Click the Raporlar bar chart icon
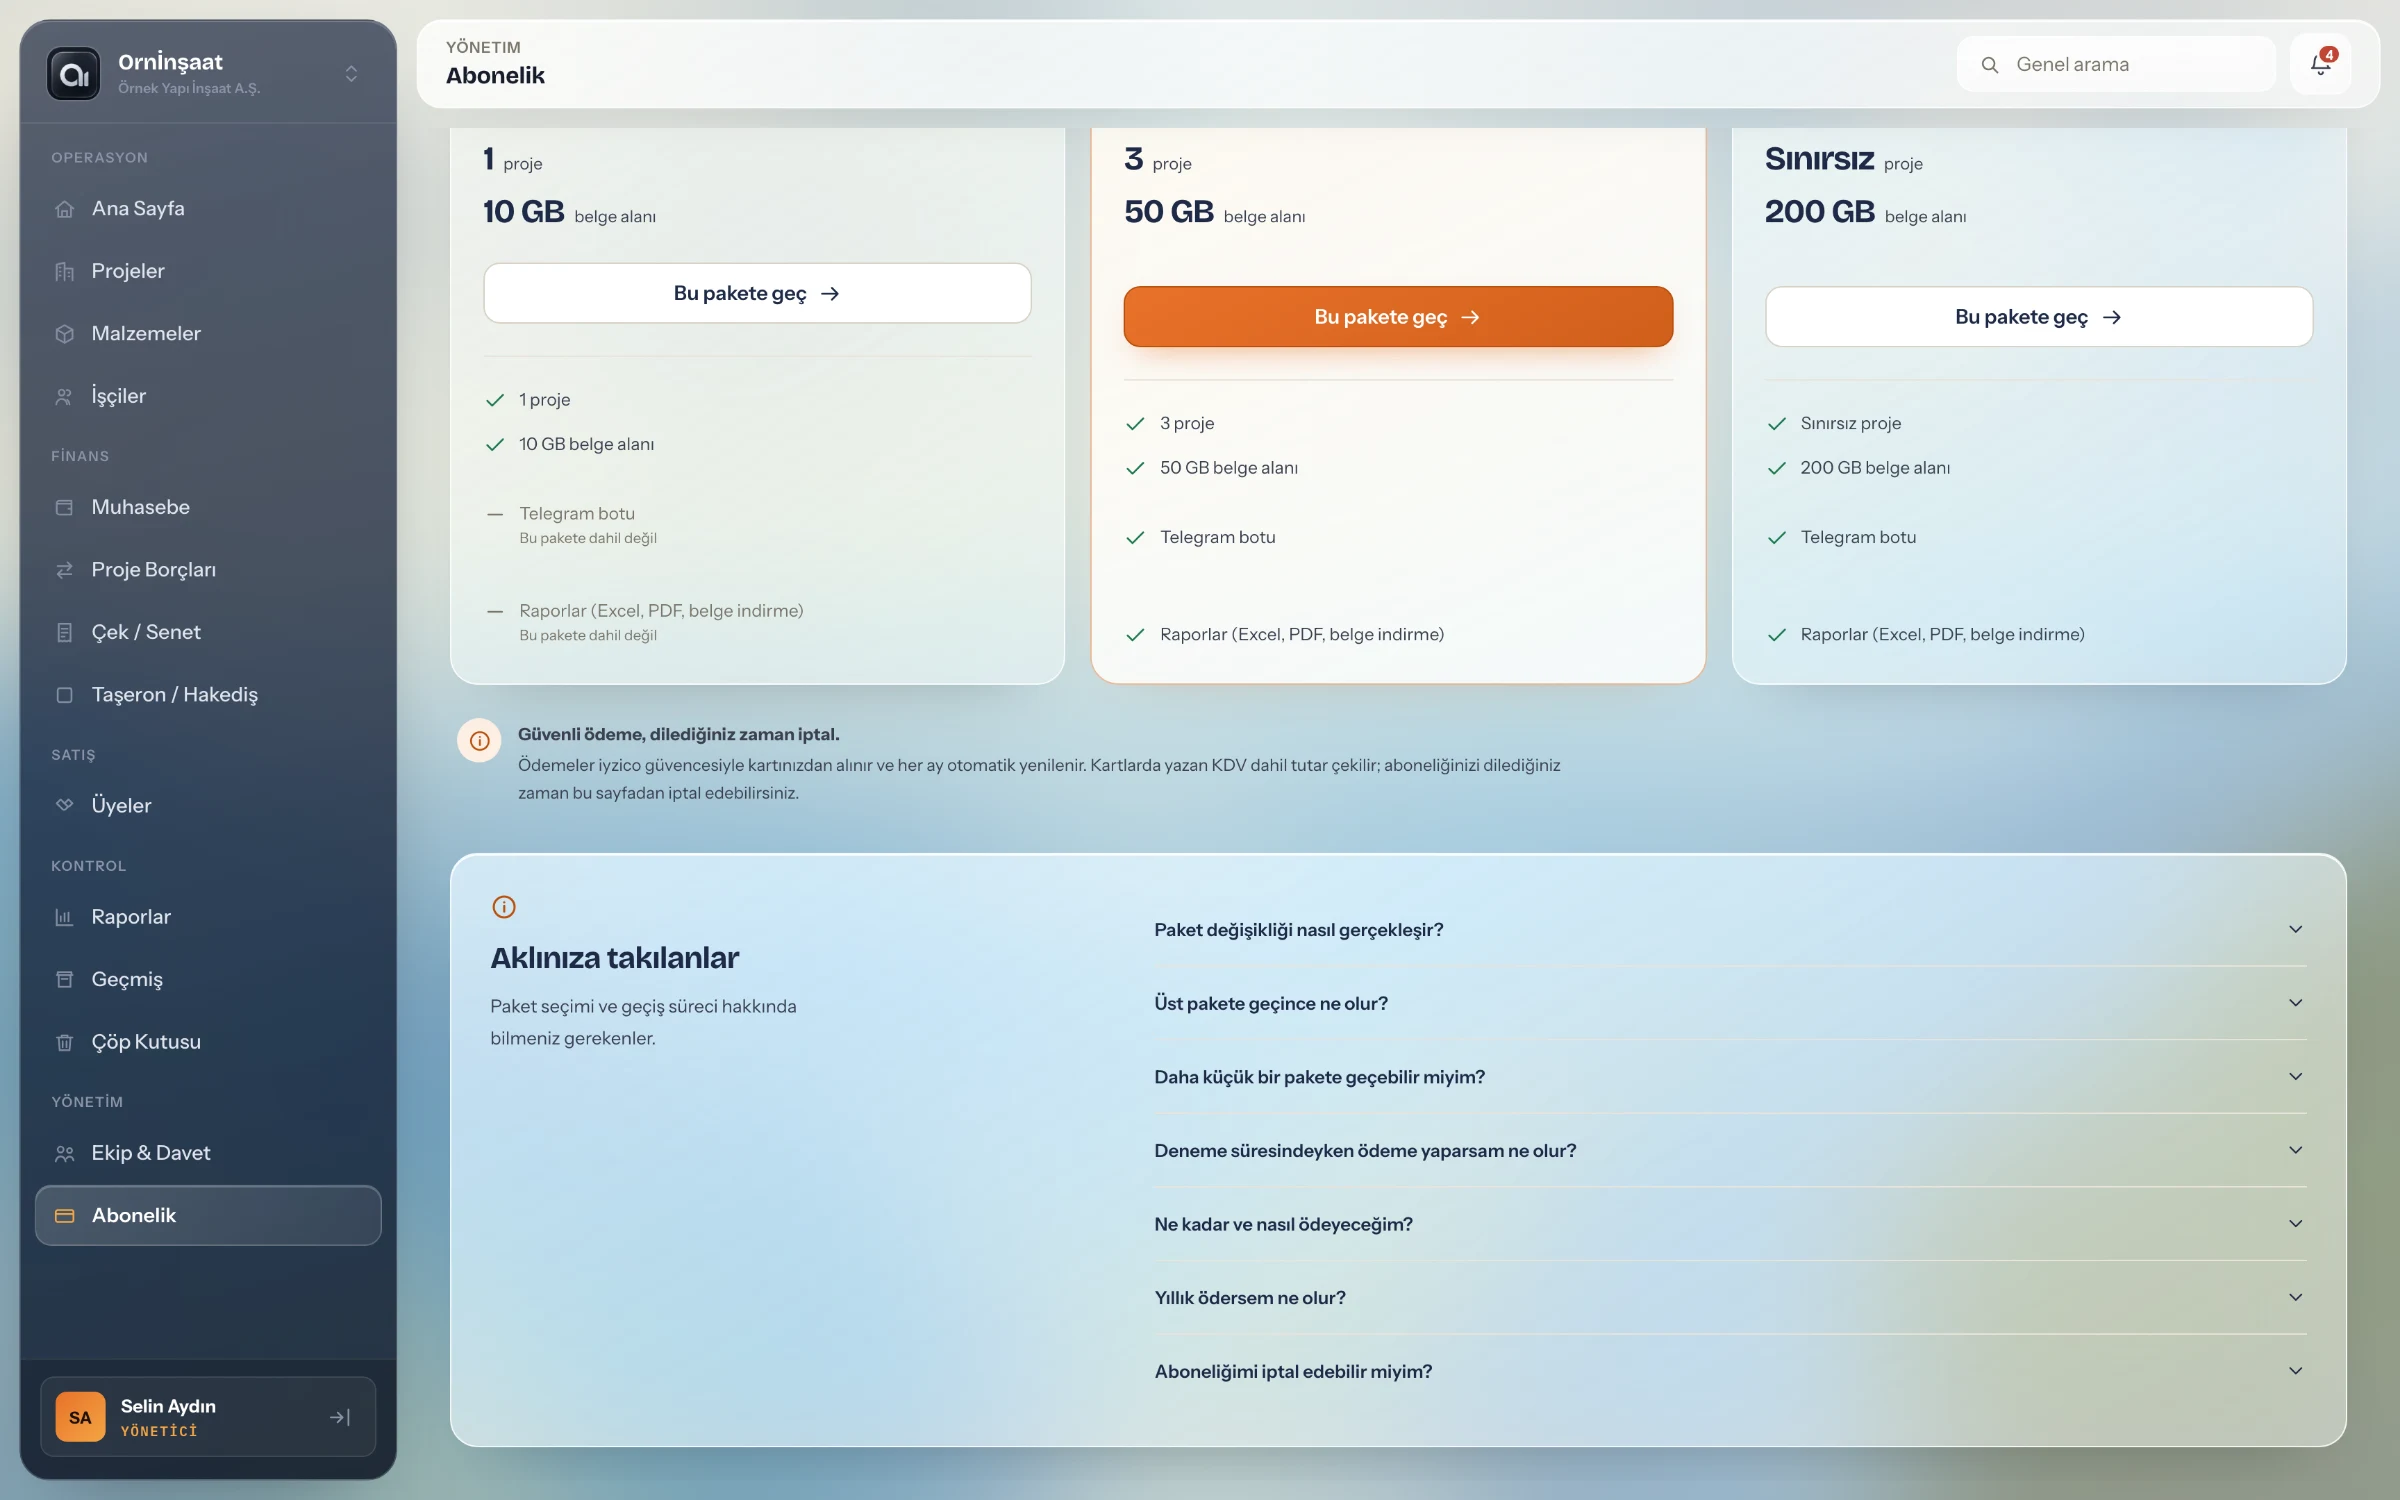 coord(65,917)
